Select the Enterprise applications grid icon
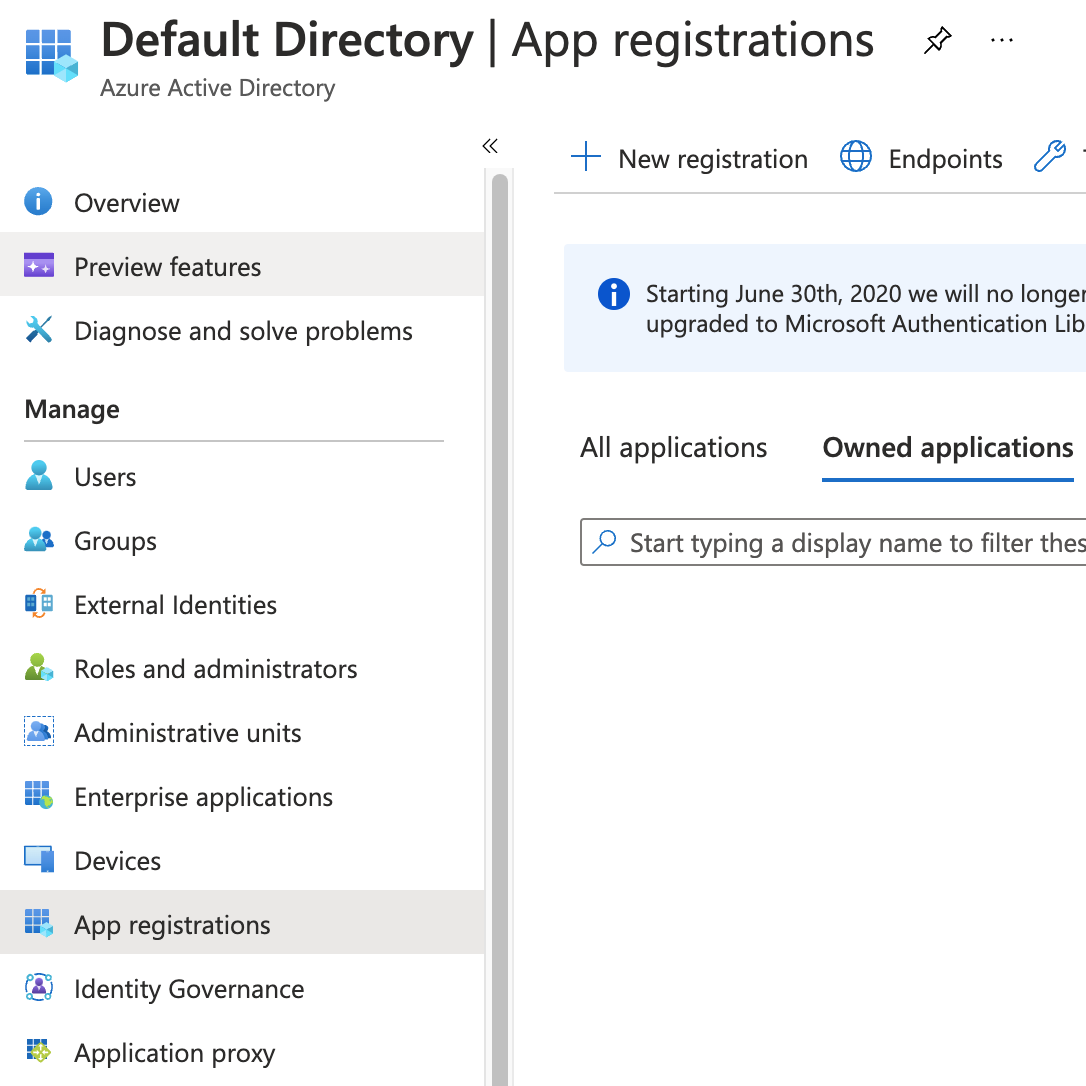 coord(40,796)
